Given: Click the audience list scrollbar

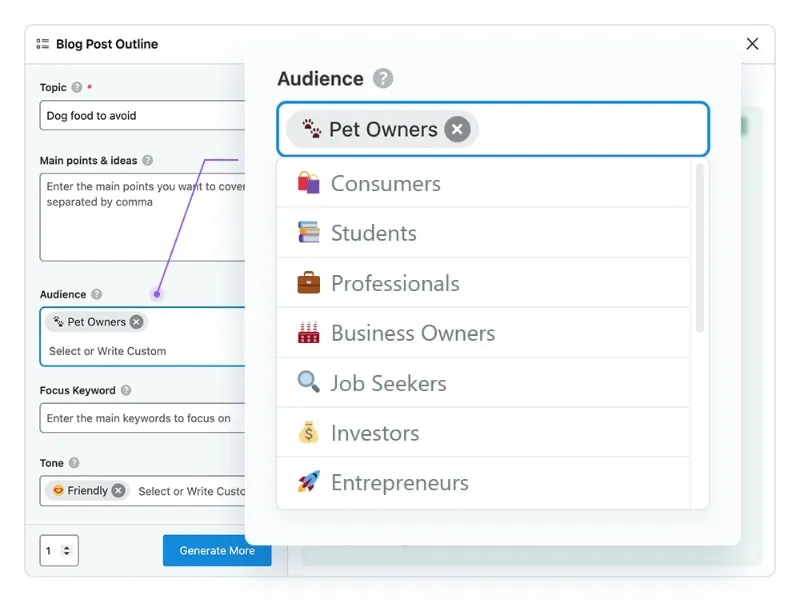Looking at the screenshot, I should click(699, 250).
